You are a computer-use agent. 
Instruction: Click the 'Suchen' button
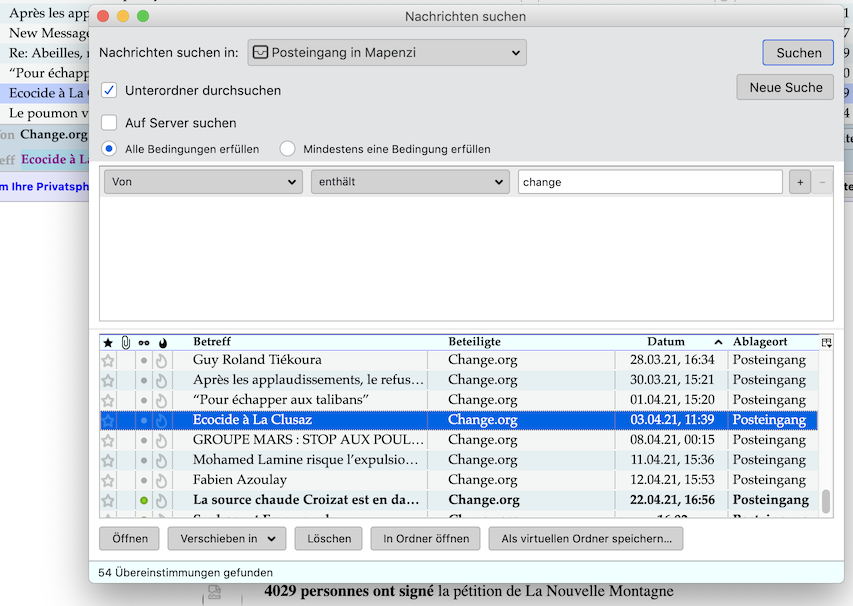point(798,53)
